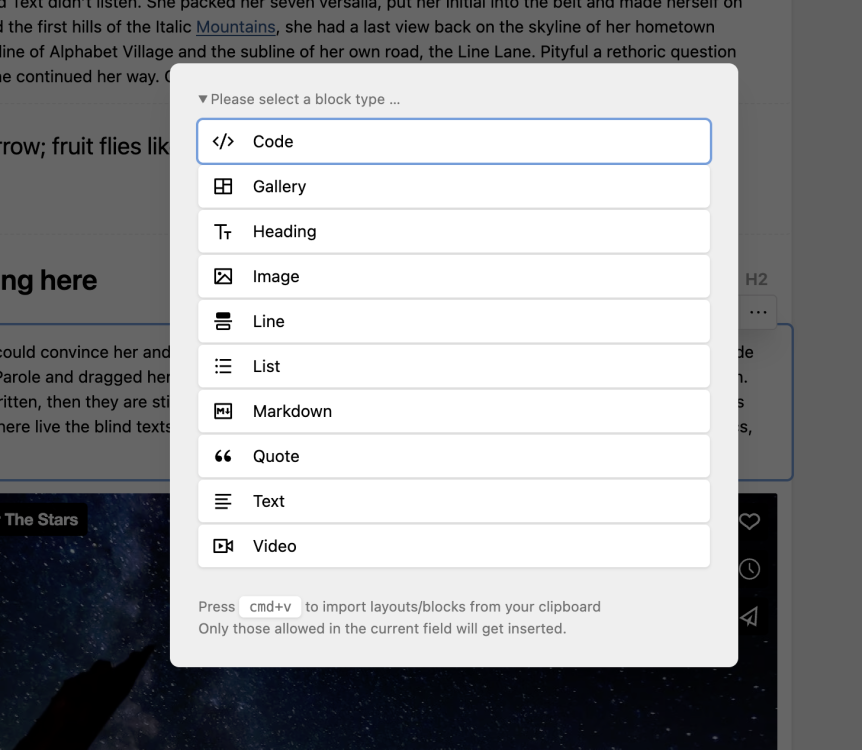This screenshot has height=750, width=862.
Task: Click the Watch Later clock icon
Action: click(x=749, y=569)
